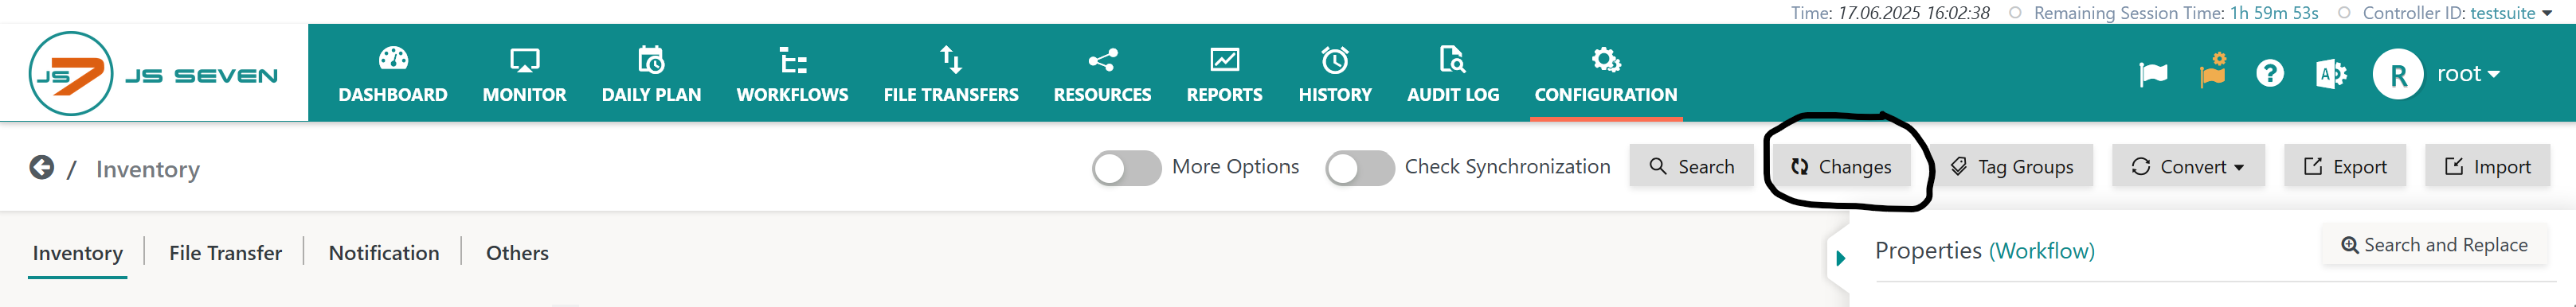This screenshot has width=2576, height=307.
Task: Open the help question mark icon
Action: [x=2270, y=73]
